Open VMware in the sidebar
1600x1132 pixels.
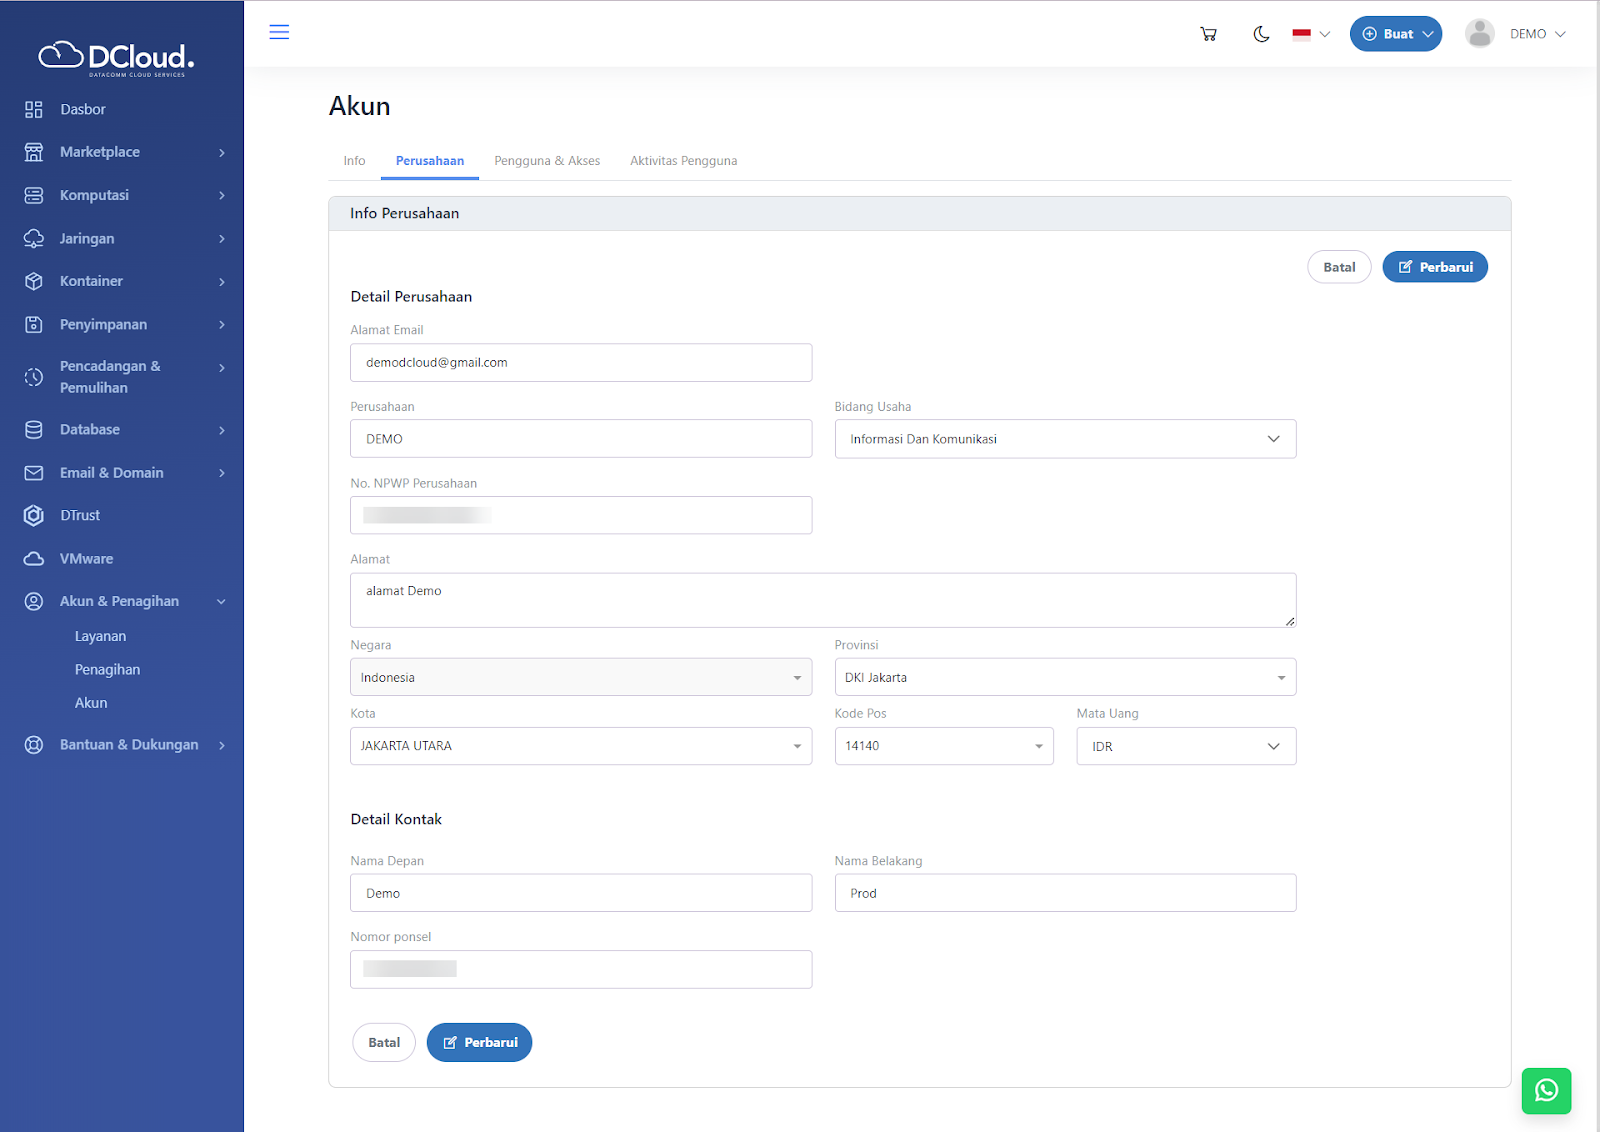coord(86,558)
